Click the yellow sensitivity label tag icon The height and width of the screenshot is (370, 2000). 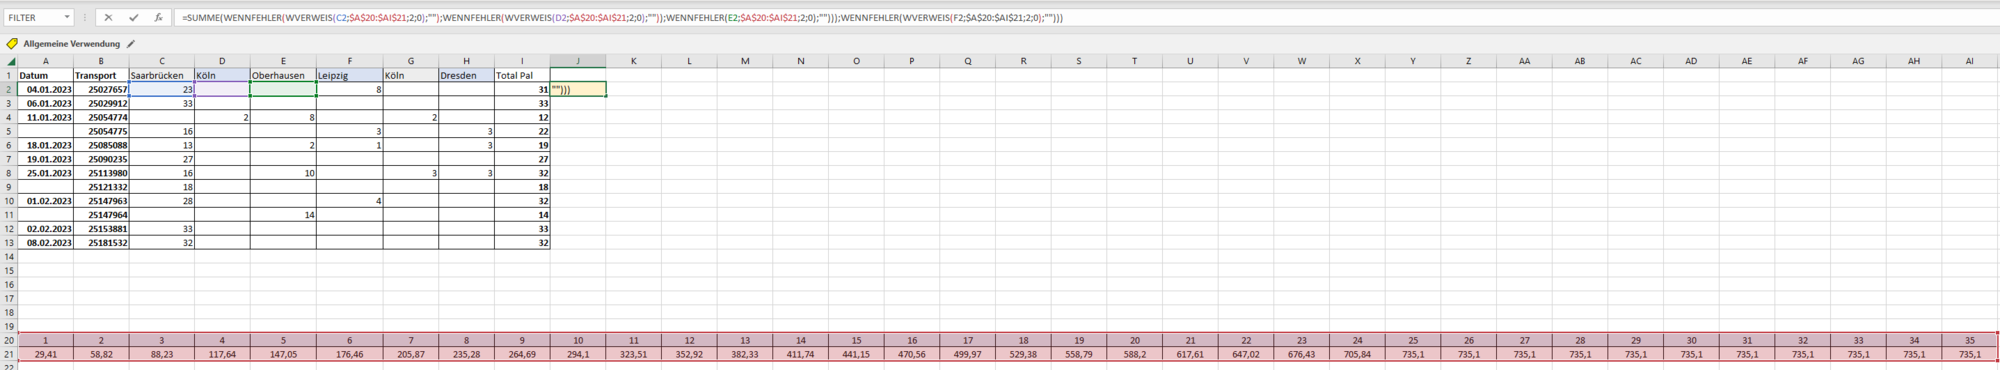click(12, 44)
